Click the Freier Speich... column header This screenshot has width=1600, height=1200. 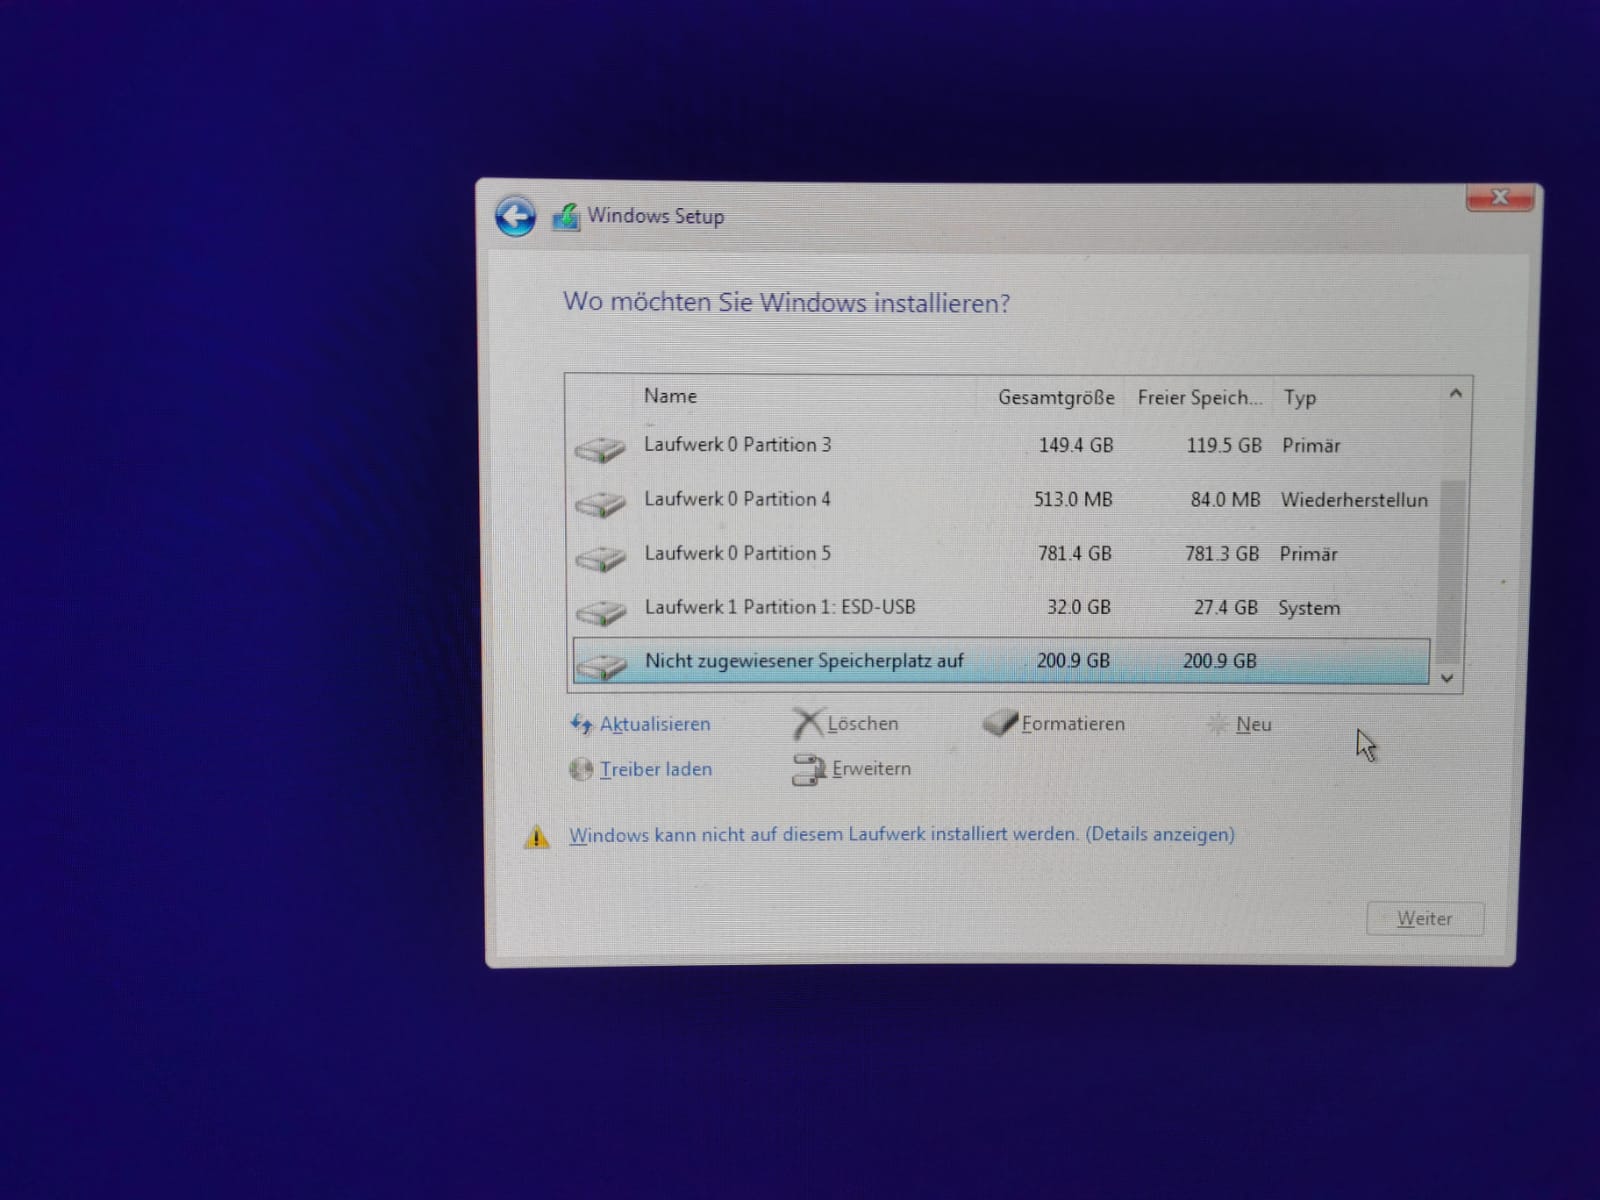click(x=1199, y=397)
